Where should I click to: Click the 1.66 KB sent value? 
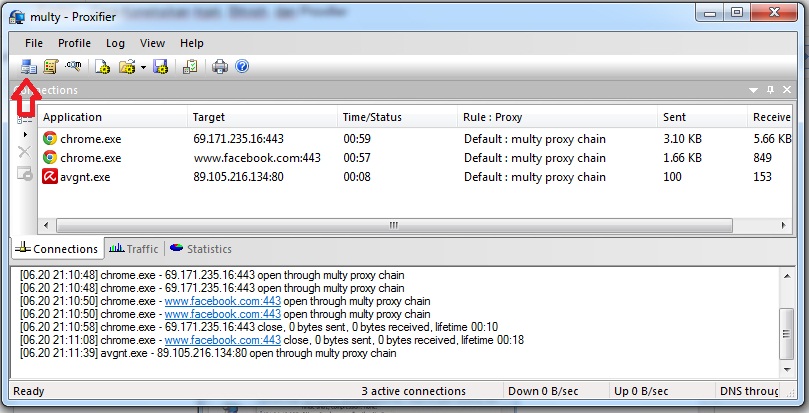682,158
